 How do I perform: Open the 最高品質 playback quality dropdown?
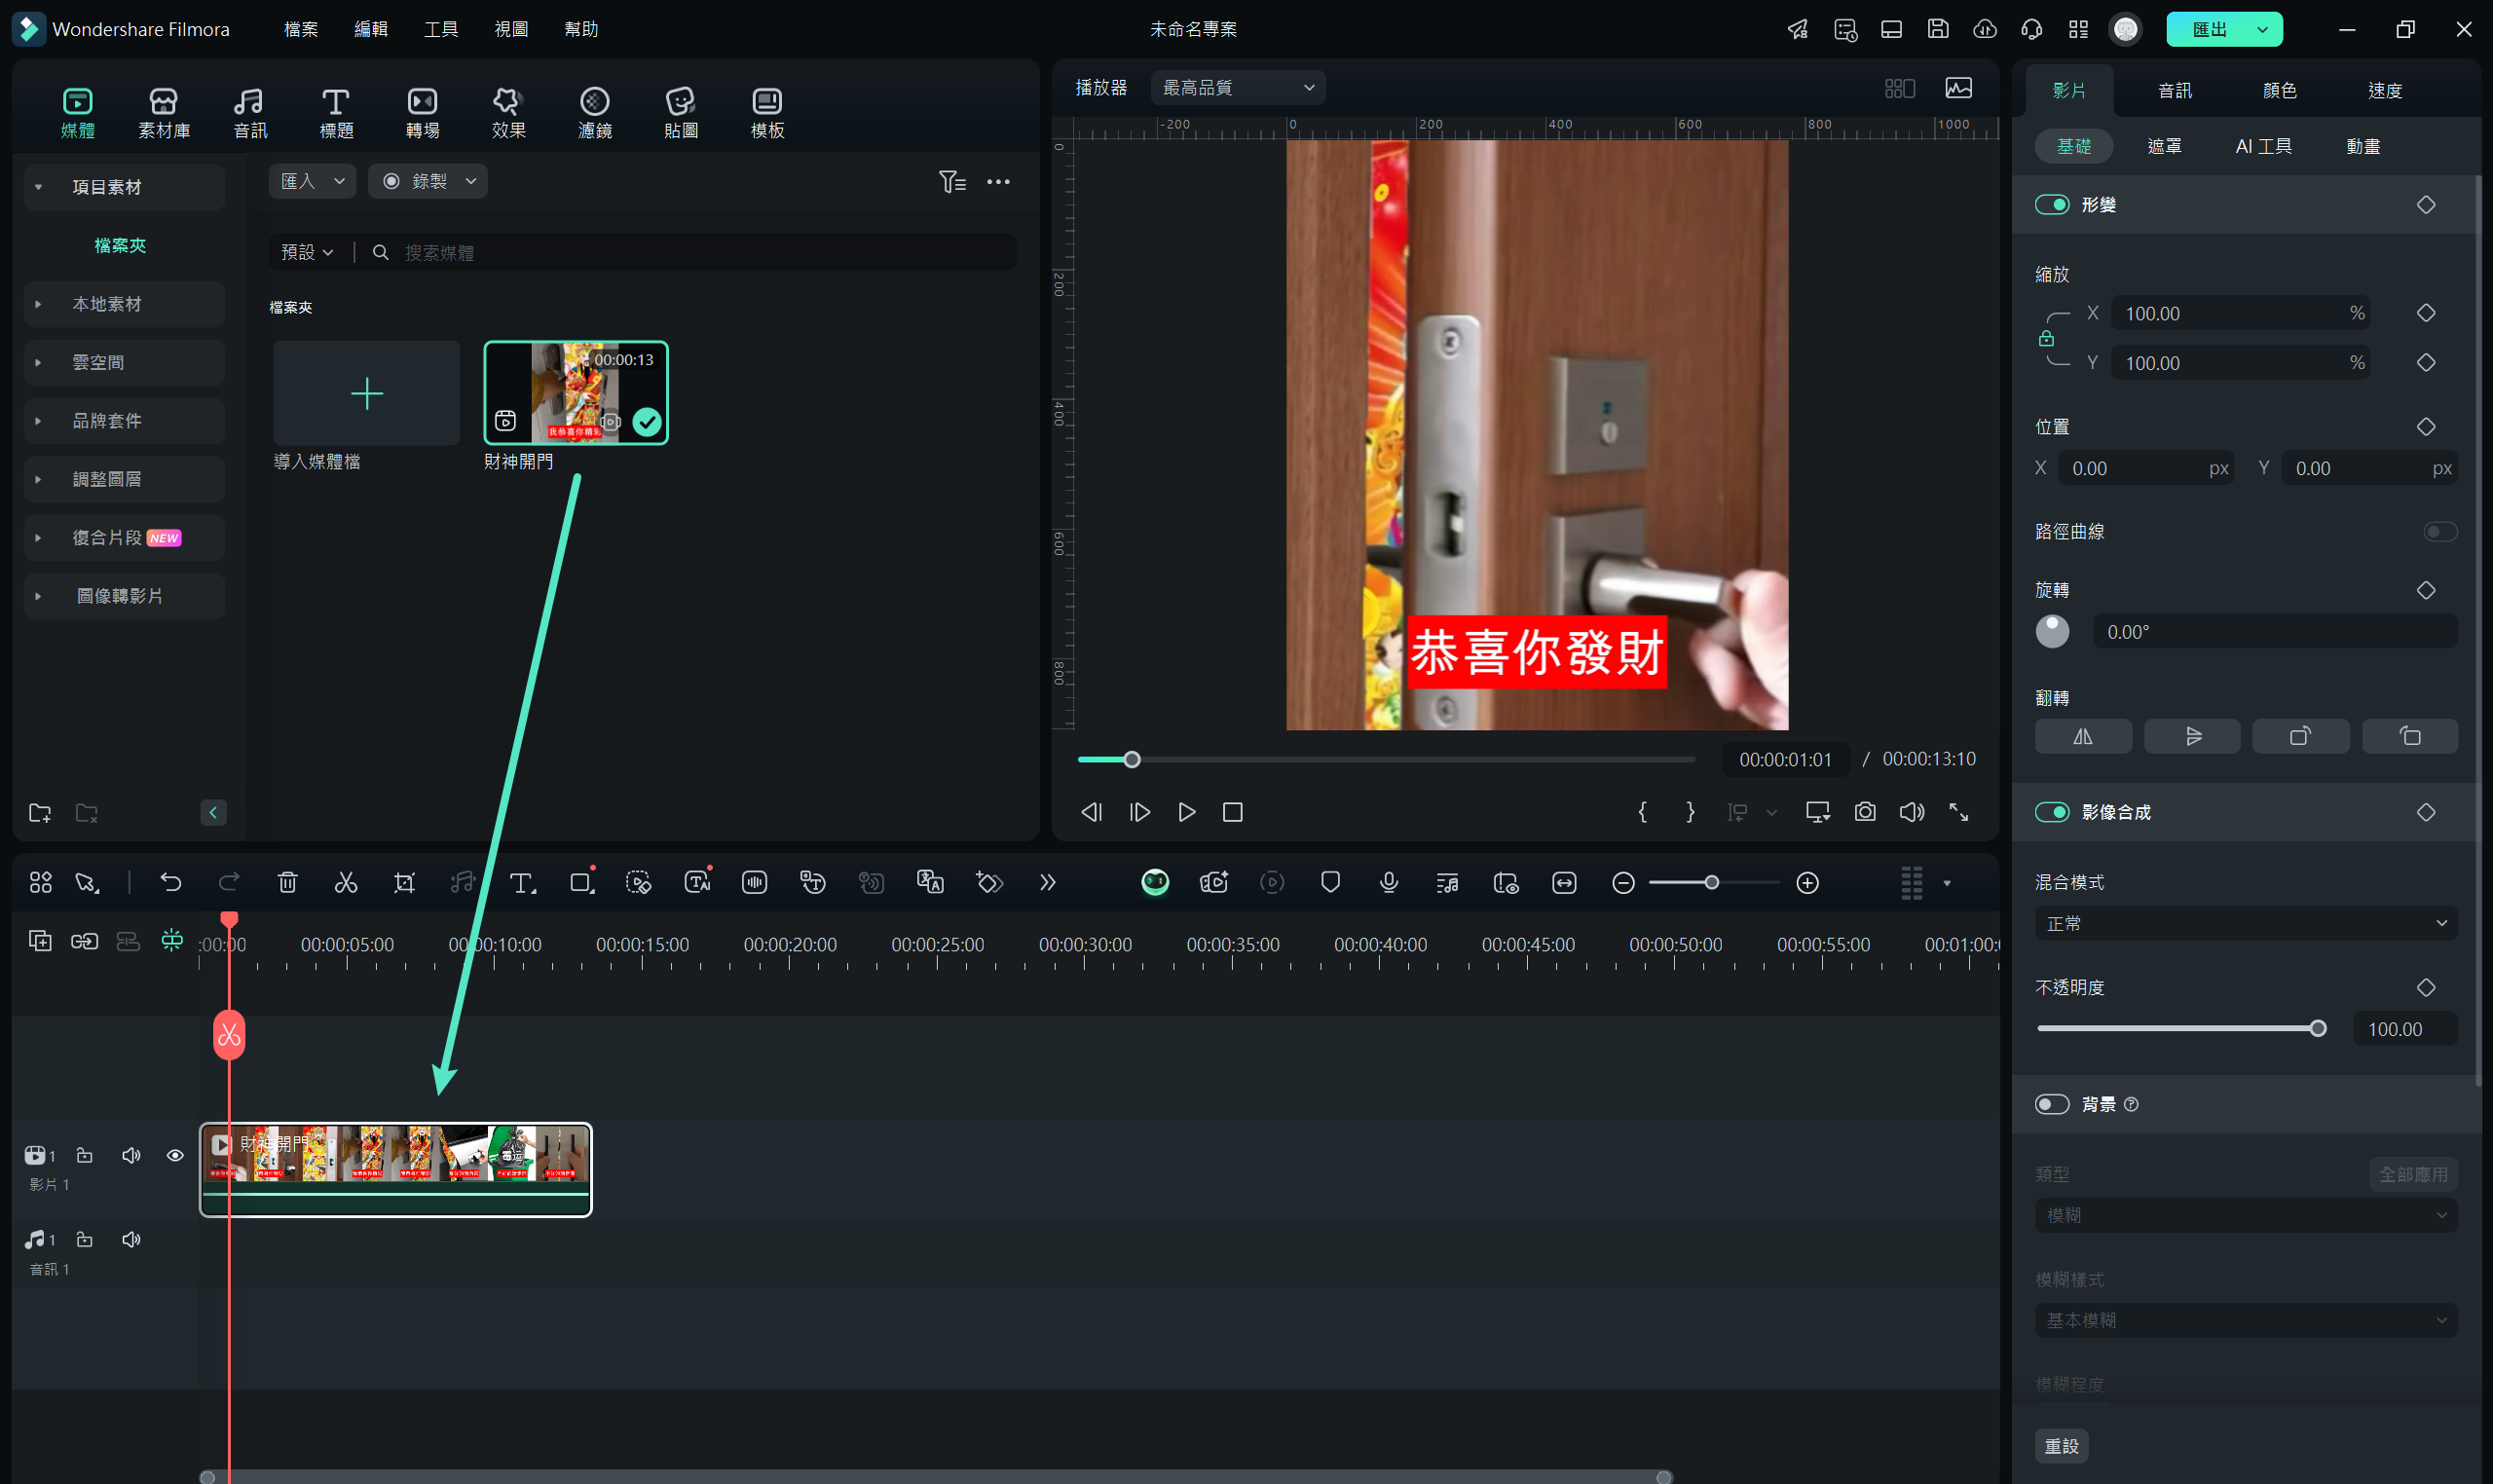coord(1238,88)
